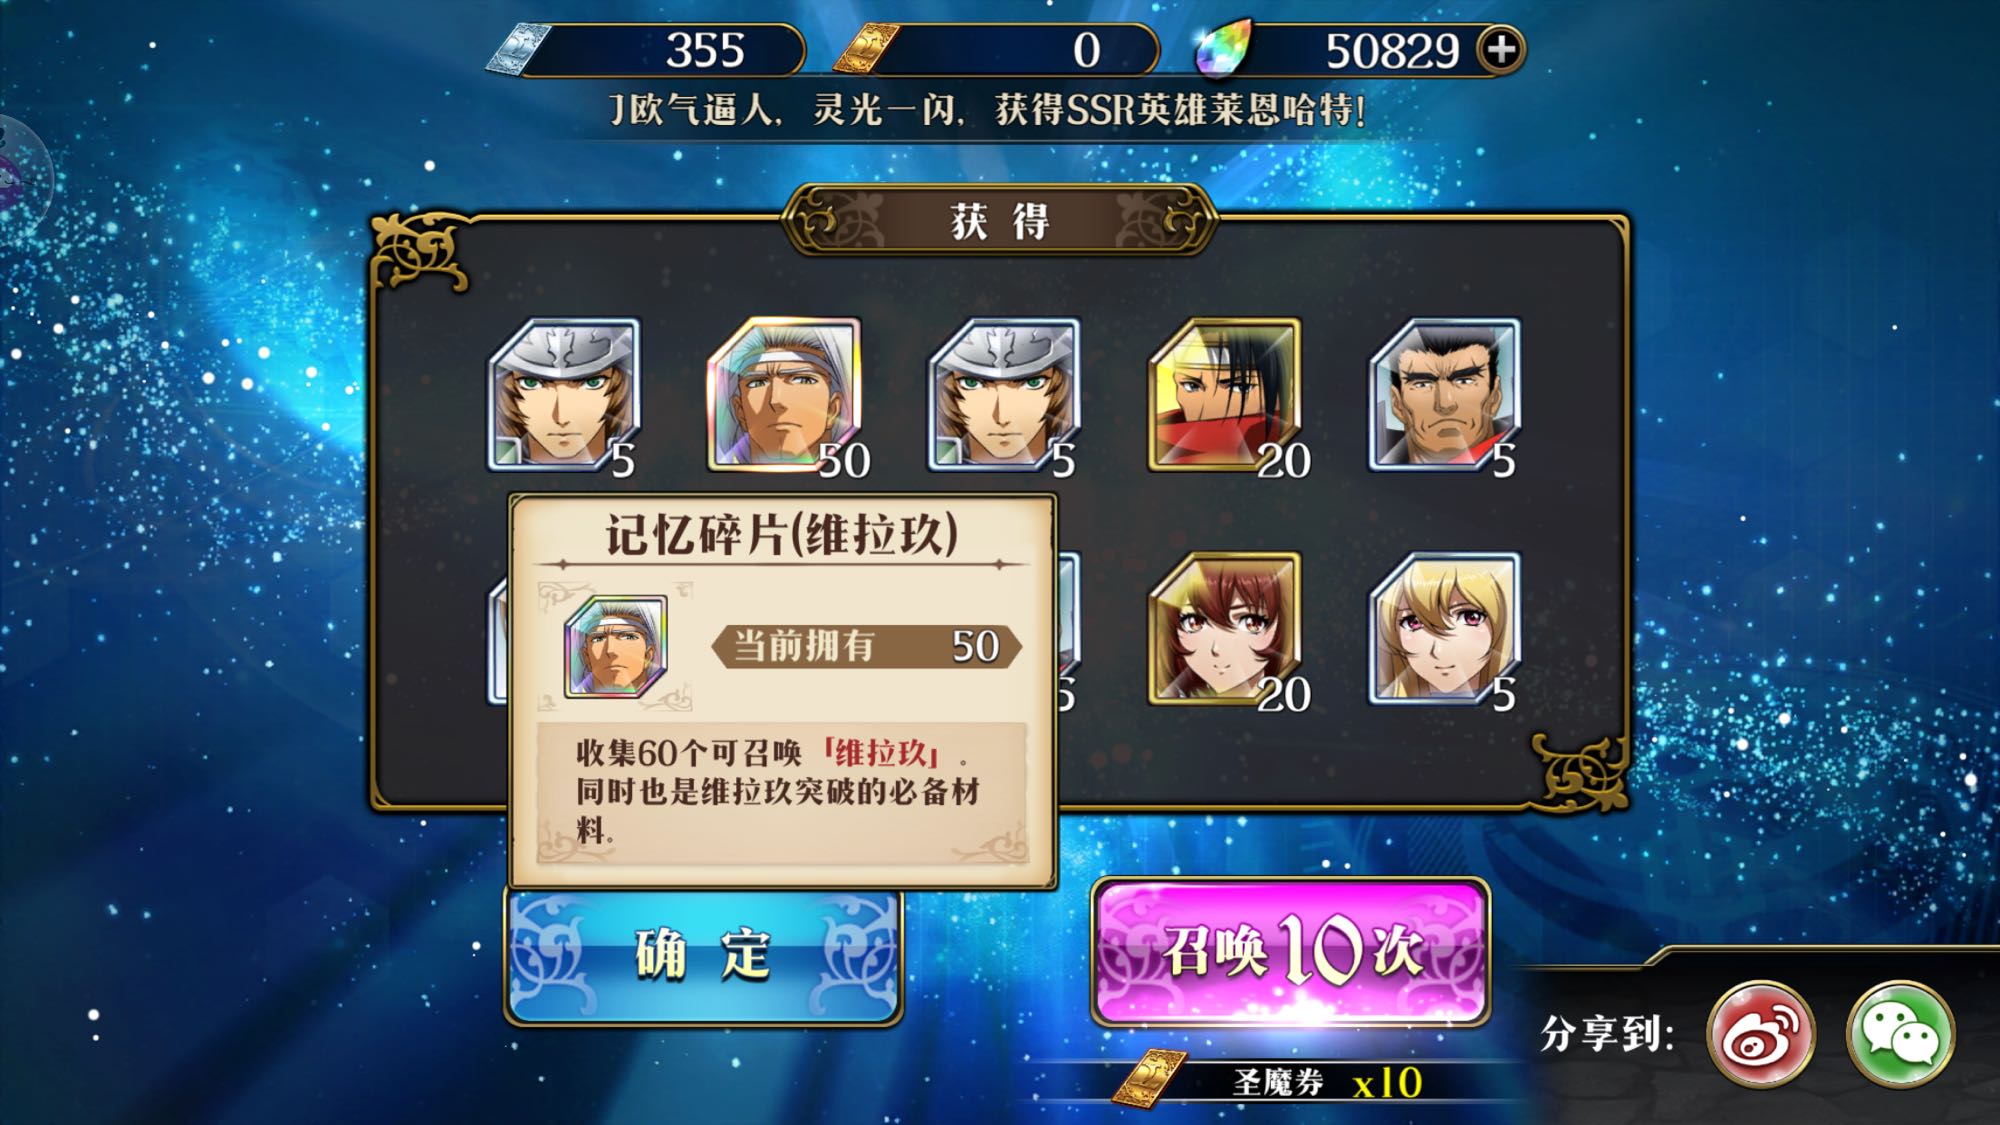Add more rainbow crystals with plus button
Image resolution: width=2000 pixels, height=1125 pixels.
pyautogui.click(x=1502, y=49)
